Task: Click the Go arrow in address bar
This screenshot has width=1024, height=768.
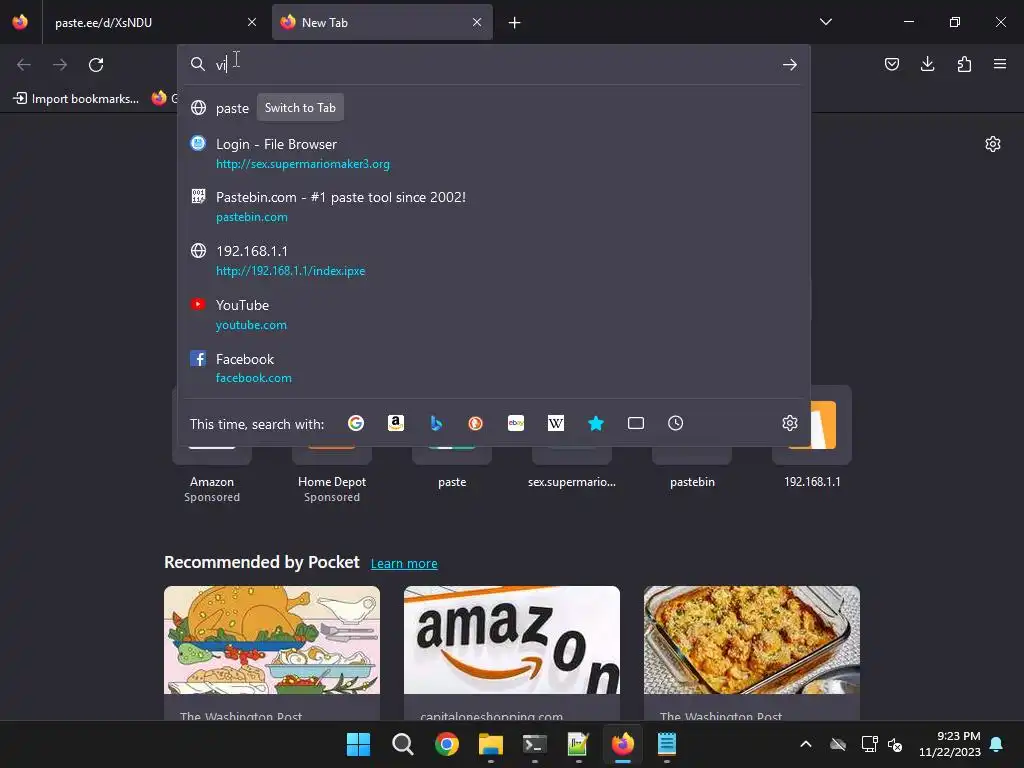Action: click(x=790, y=65)
